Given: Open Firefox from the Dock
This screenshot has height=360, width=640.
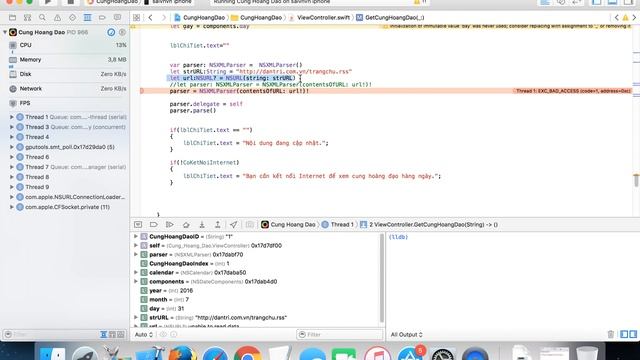Looking at the screenshot, I should click(182, 353).
